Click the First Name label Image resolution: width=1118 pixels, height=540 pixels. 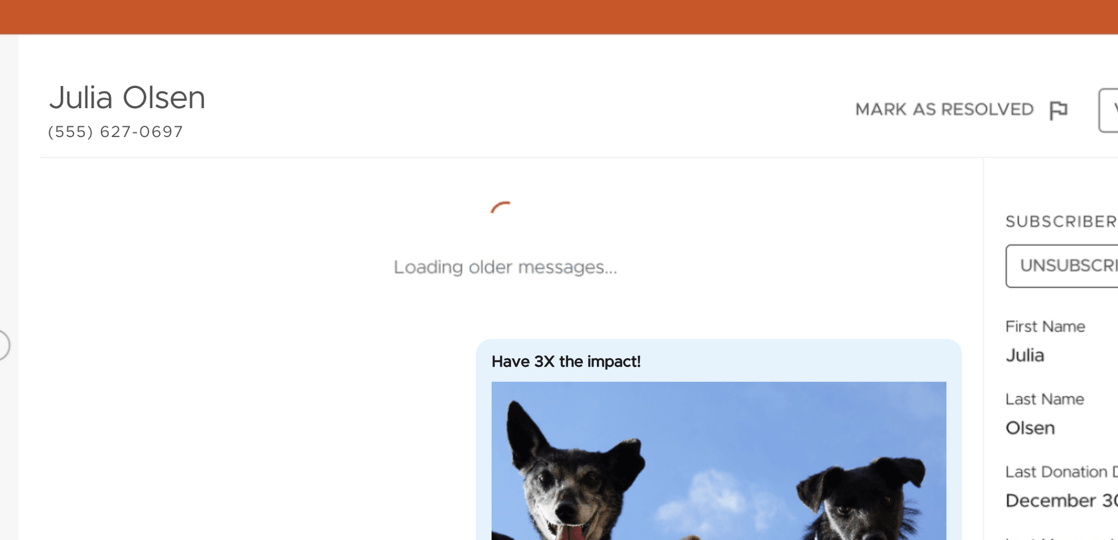(x=1045, y=327)
